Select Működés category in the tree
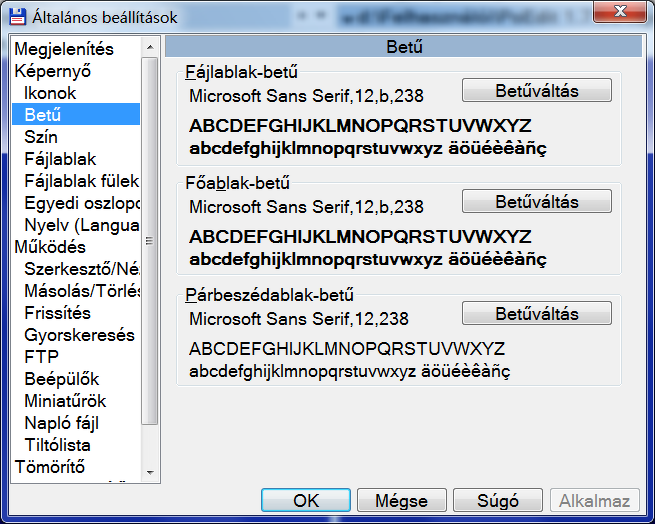 coord(50,247)
